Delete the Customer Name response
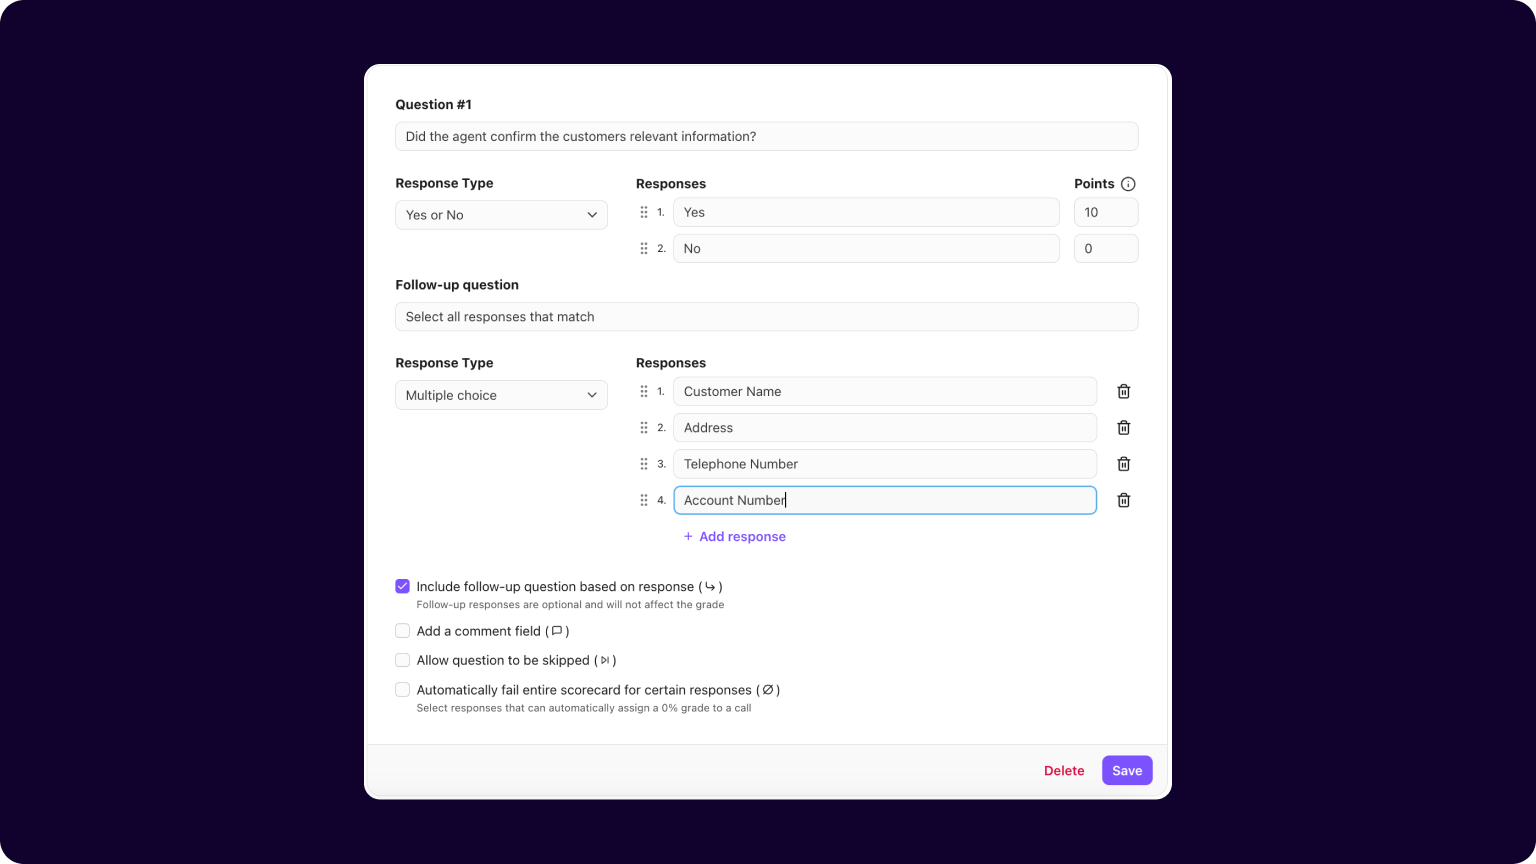1536x864 pixels. tap(1123, 391)
